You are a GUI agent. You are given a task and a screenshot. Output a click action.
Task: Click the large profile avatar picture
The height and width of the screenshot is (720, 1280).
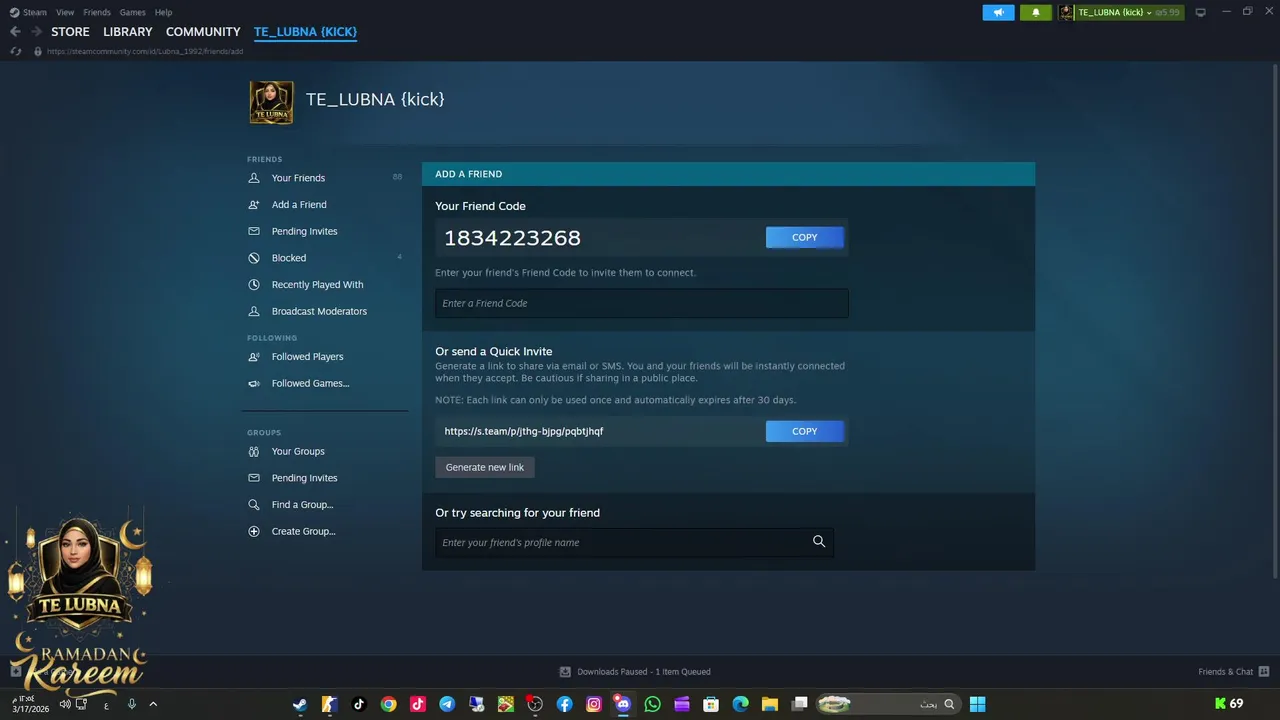(271, 102)
